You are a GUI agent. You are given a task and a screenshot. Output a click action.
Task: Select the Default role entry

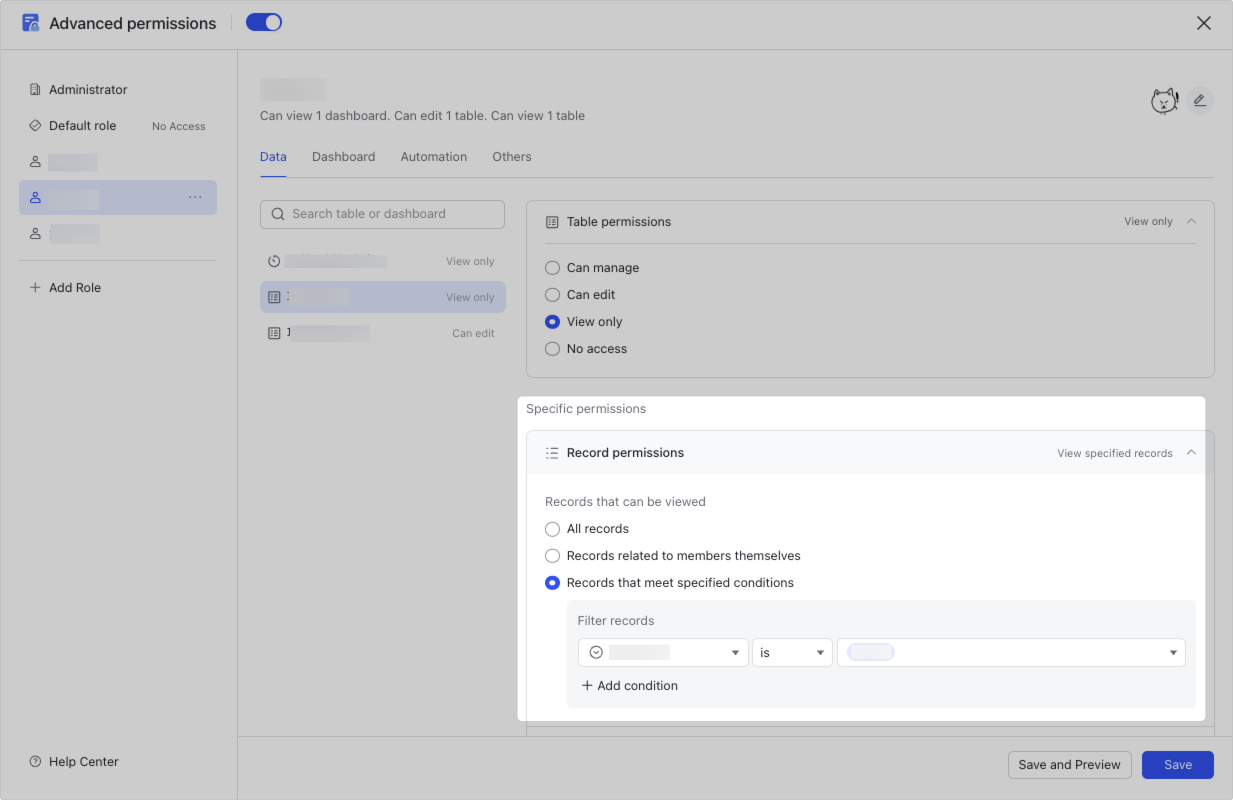click(x=118, y=126)
